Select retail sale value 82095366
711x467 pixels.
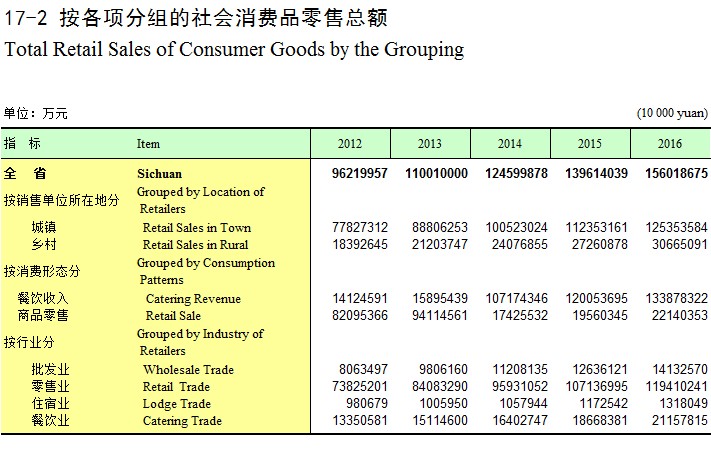(x=360, y=315)
